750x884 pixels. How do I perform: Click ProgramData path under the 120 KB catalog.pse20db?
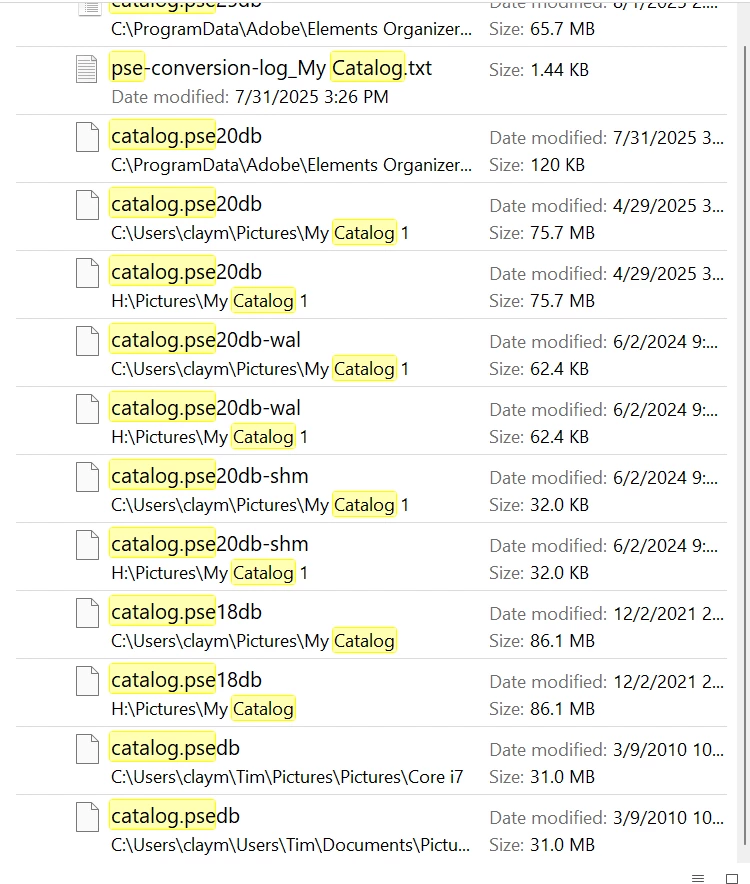pos(292,165)
